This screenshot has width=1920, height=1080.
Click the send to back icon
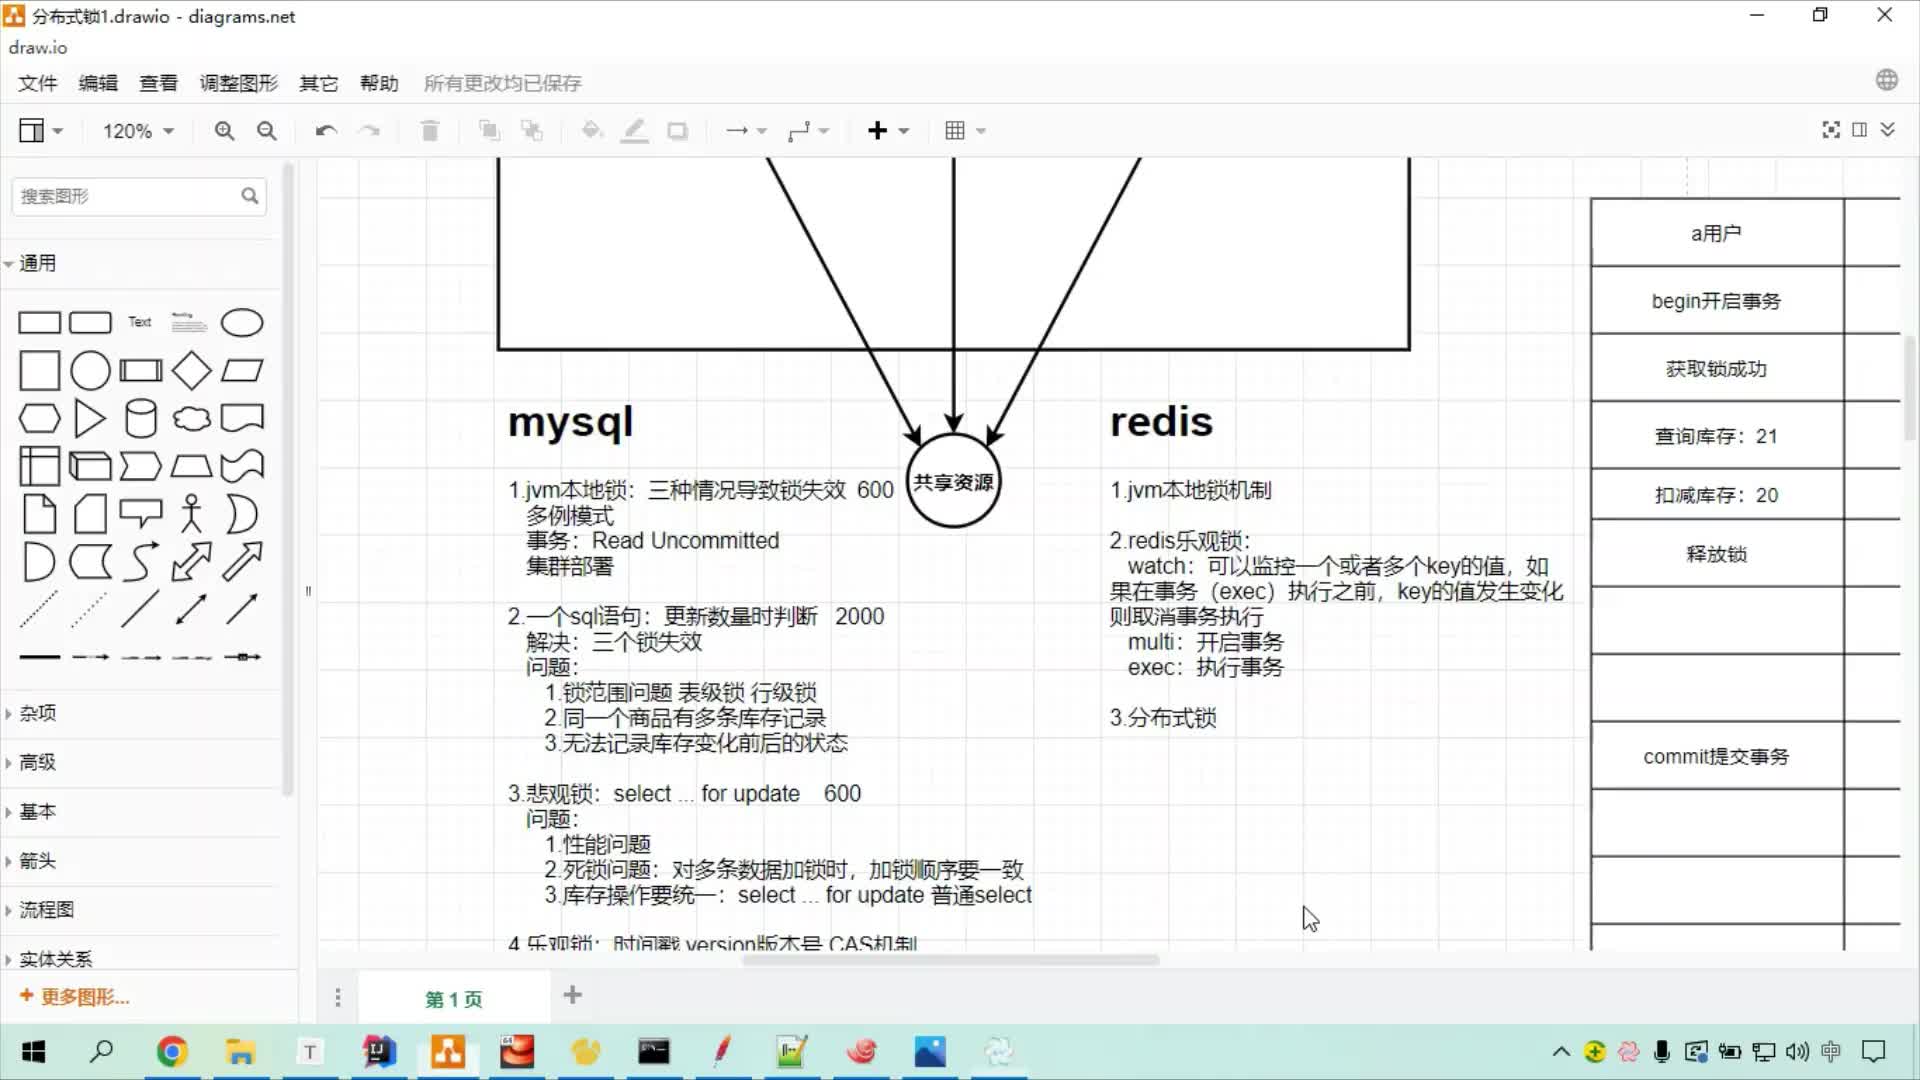532,131
